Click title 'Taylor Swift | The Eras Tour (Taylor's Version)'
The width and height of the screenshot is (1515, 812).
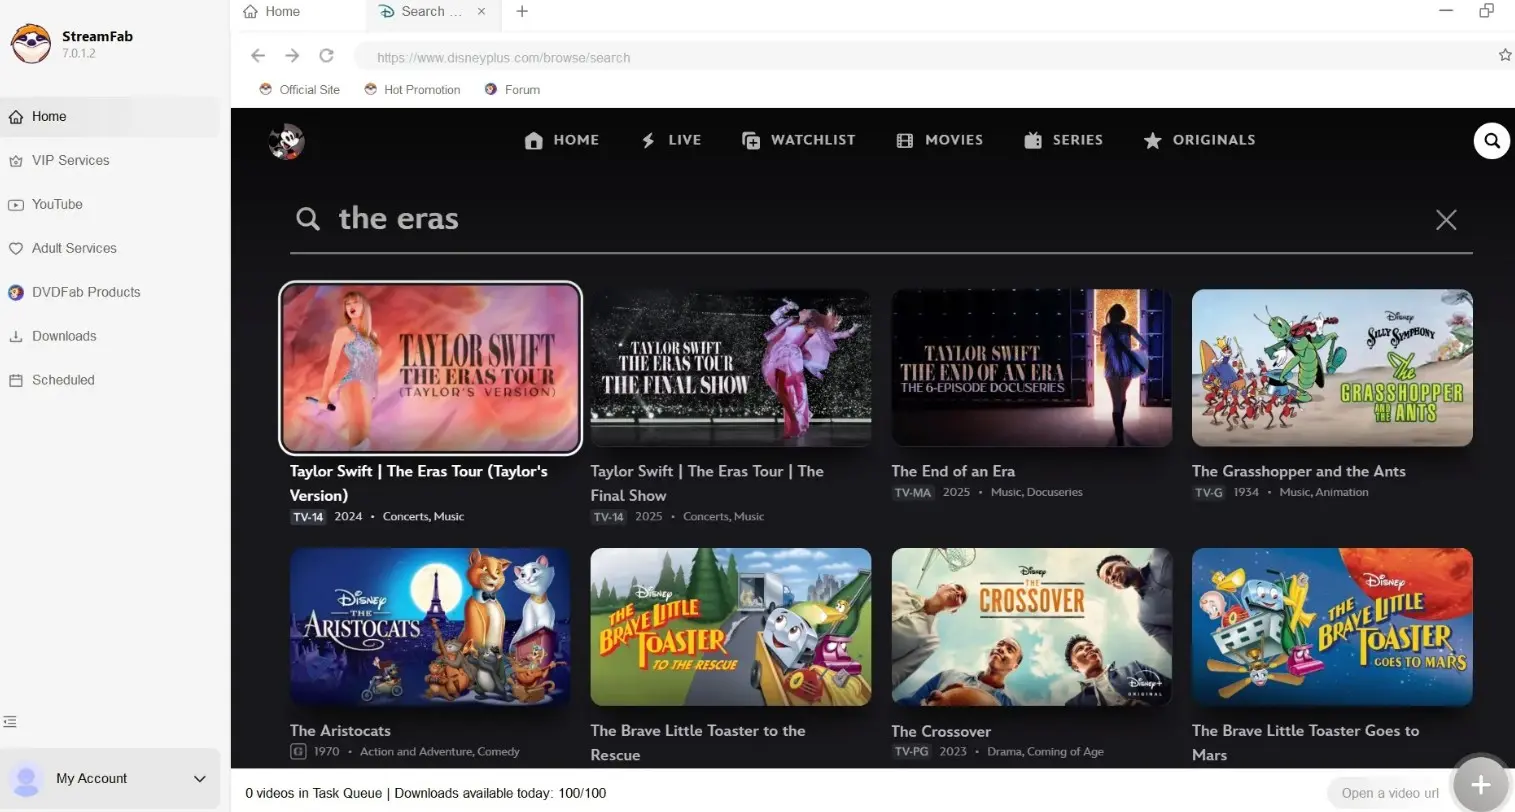[x=419, y=483]
